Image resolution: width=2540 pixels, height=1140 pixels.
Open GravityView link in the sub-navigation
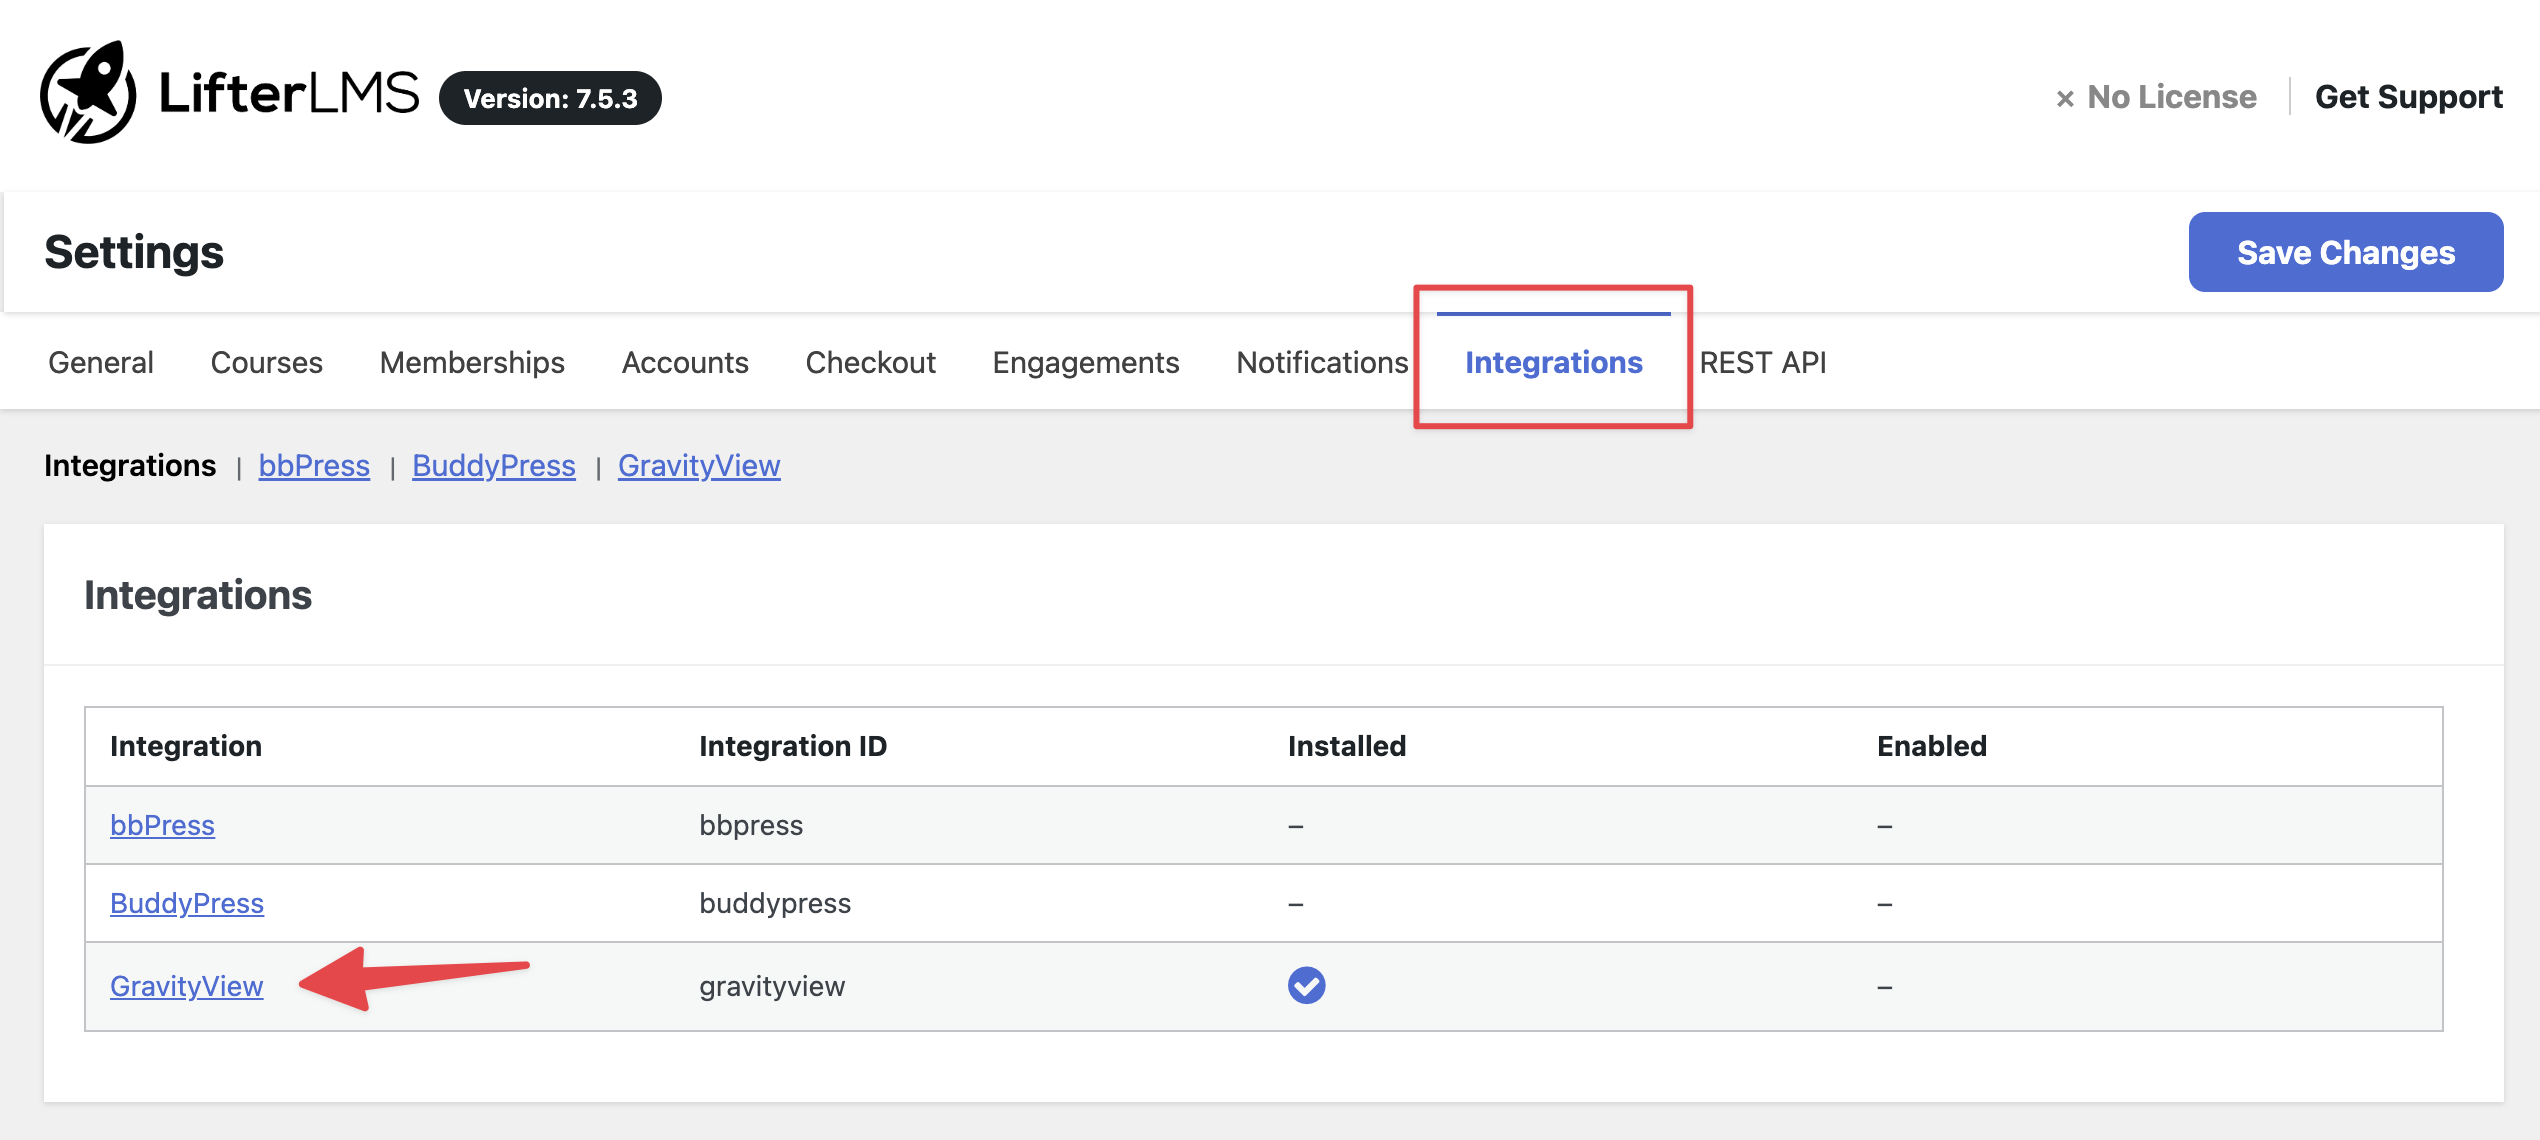click(x=699, y=466)
